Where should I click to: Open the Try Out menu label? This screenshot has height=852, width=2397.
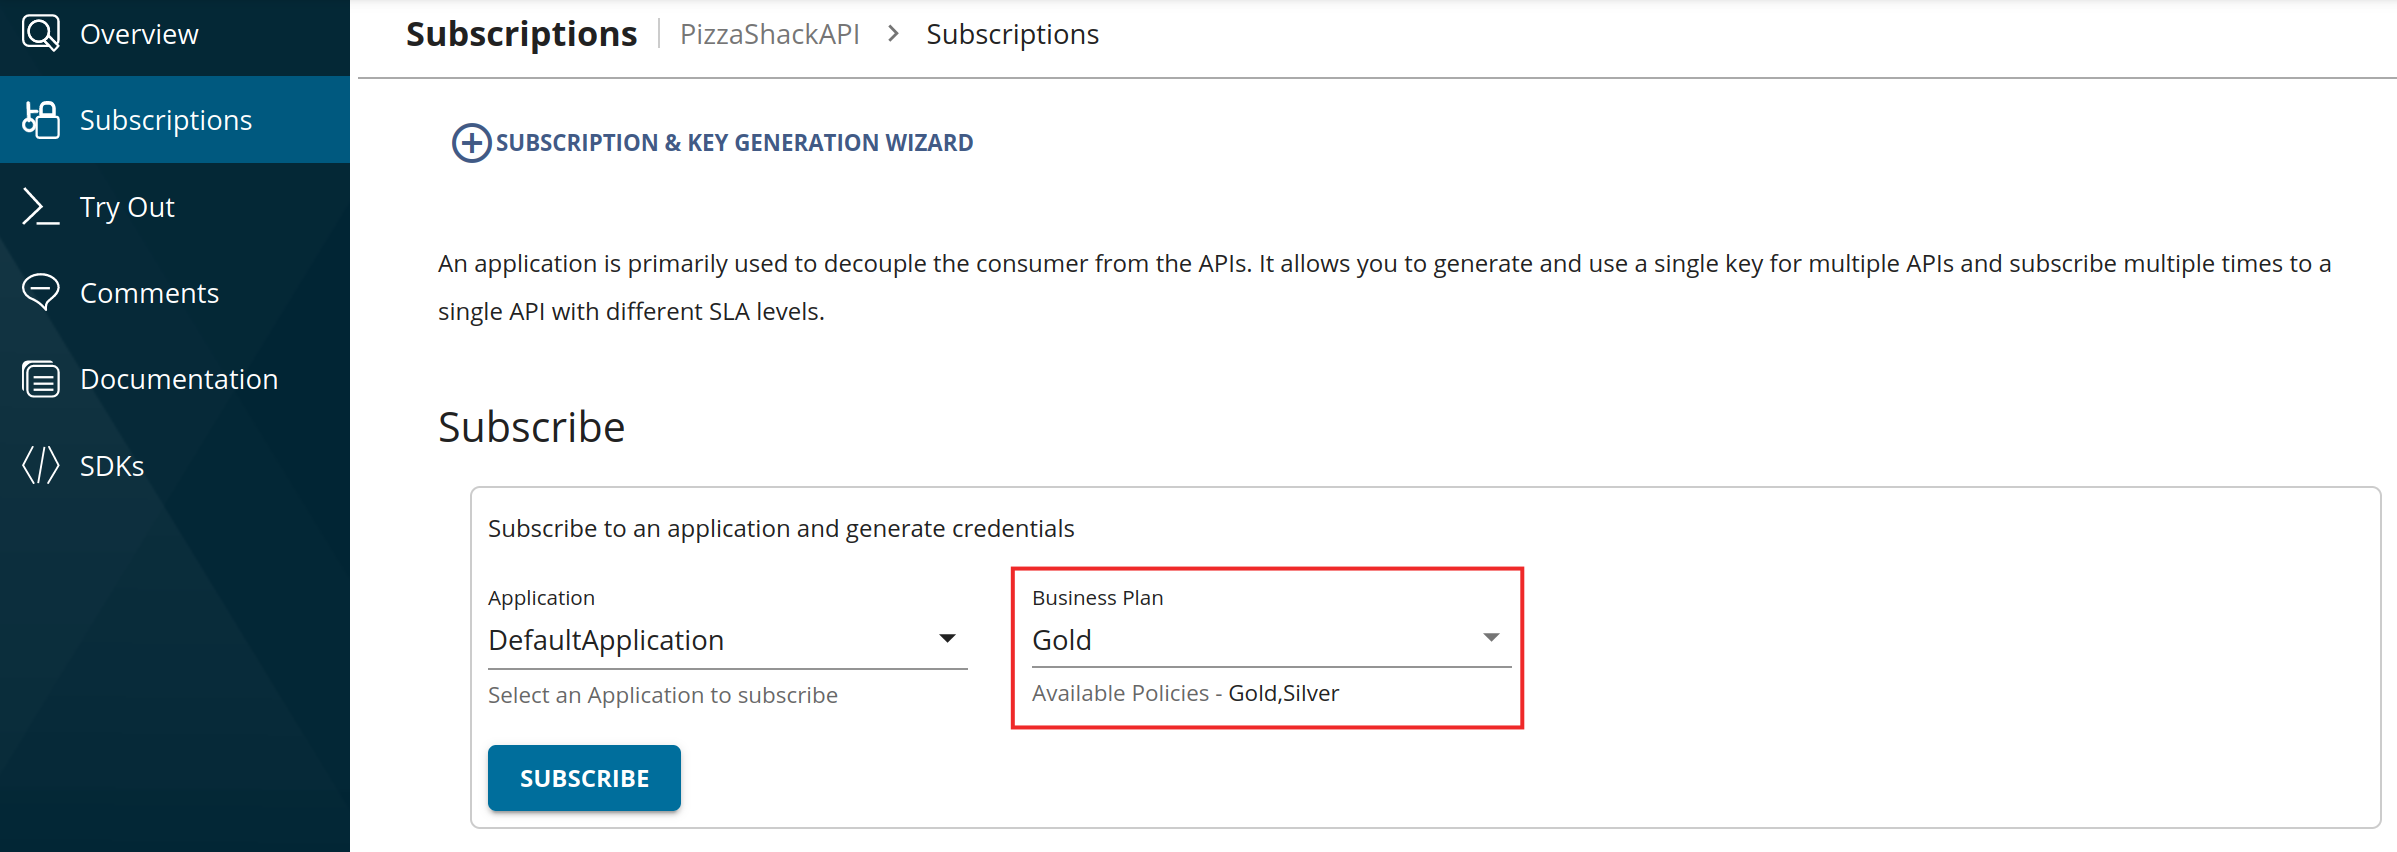tap(127, 207)
